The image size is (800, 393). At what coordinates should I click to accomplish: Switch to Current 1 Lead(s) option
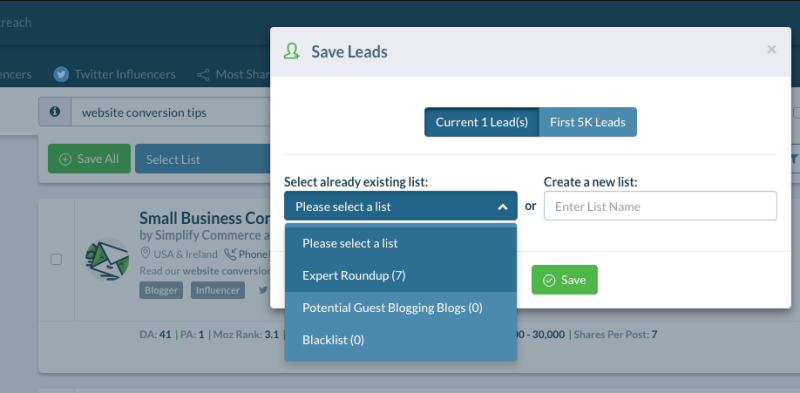coord(482,122)
